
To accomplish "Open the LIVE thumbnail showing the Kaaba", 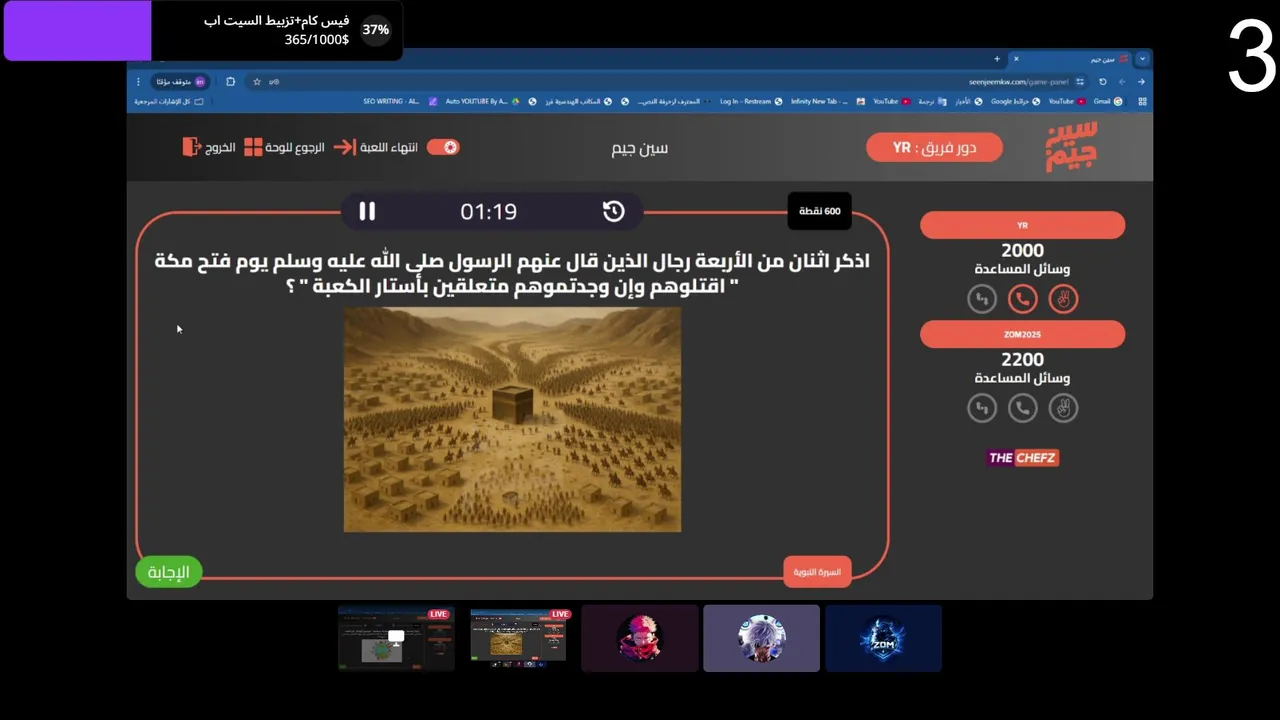I will tap(518, 638).
